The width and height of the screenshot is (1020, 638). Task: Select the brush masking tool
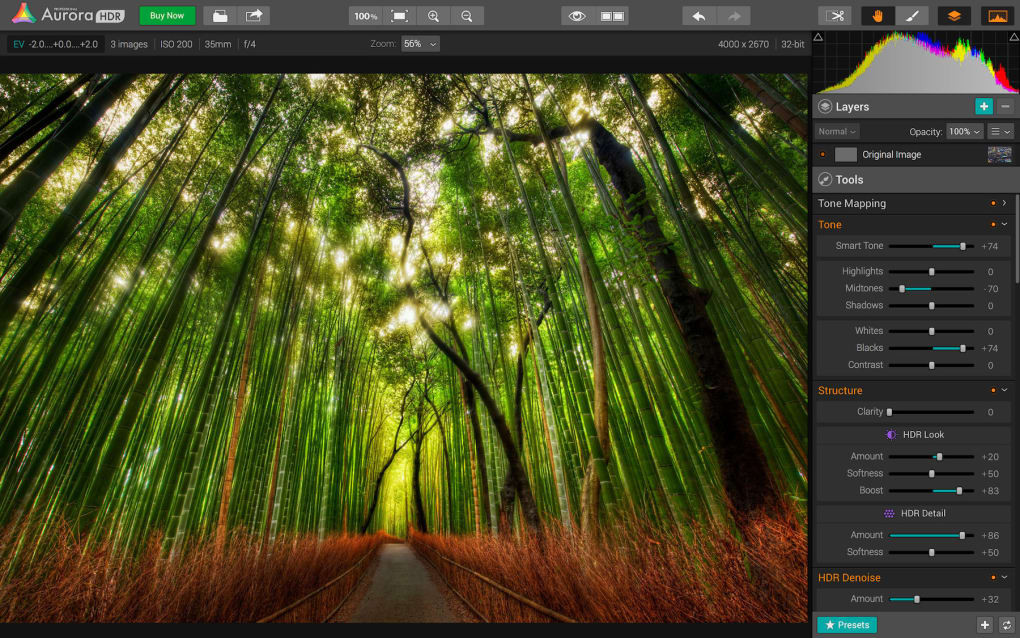pos(912,16)
